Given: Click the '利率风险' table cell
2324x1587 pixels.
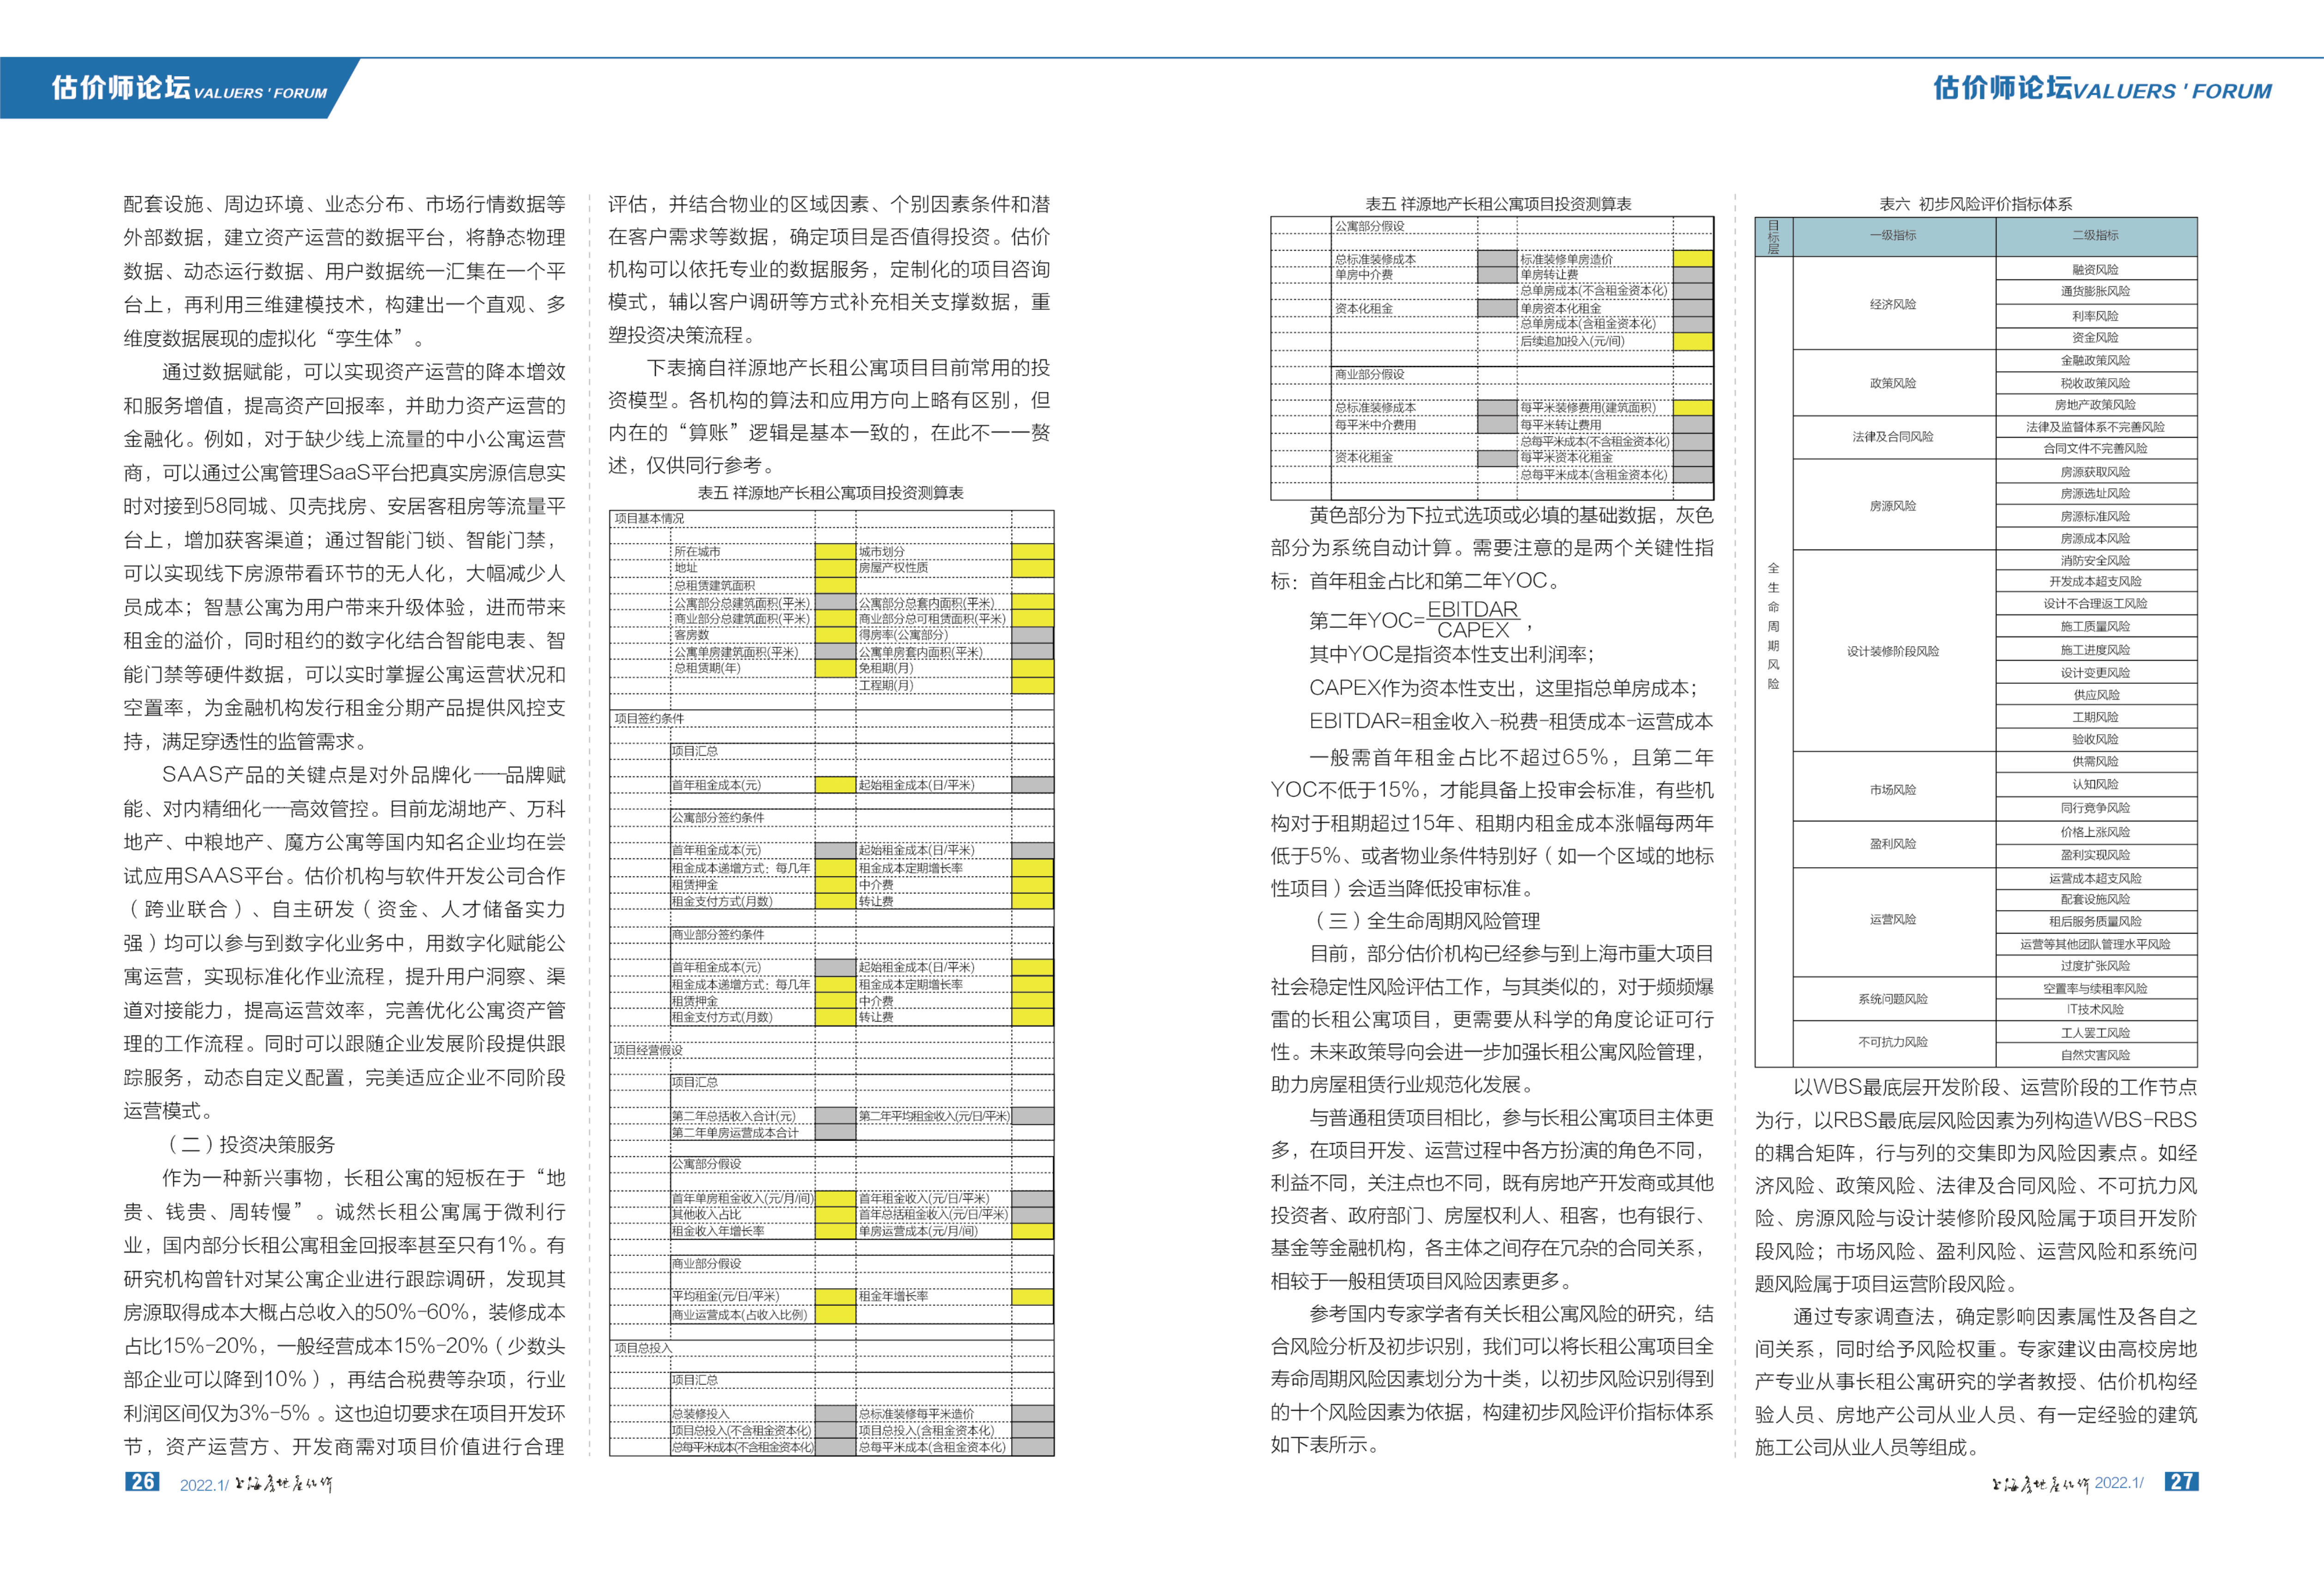Looking at the screenshot, I should tap(2096, 315).
